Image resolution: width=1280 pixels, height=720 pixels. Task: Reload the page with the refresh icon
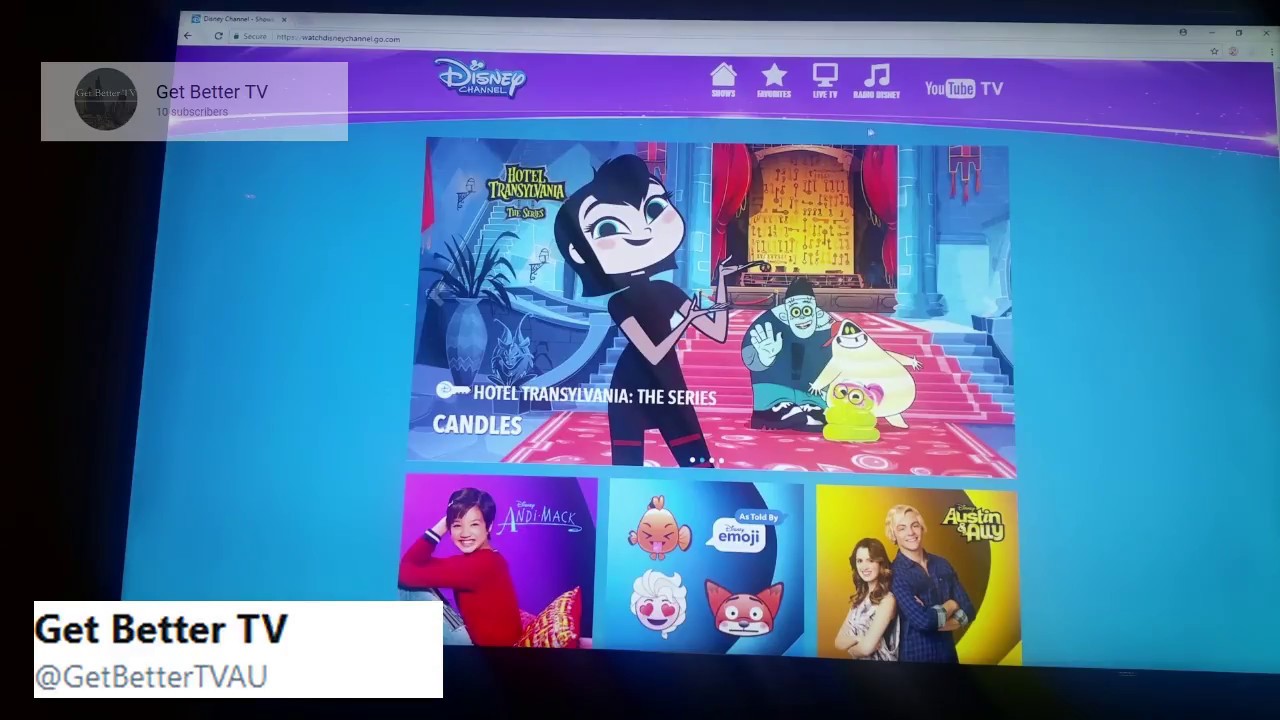click(x=218, y=36)
